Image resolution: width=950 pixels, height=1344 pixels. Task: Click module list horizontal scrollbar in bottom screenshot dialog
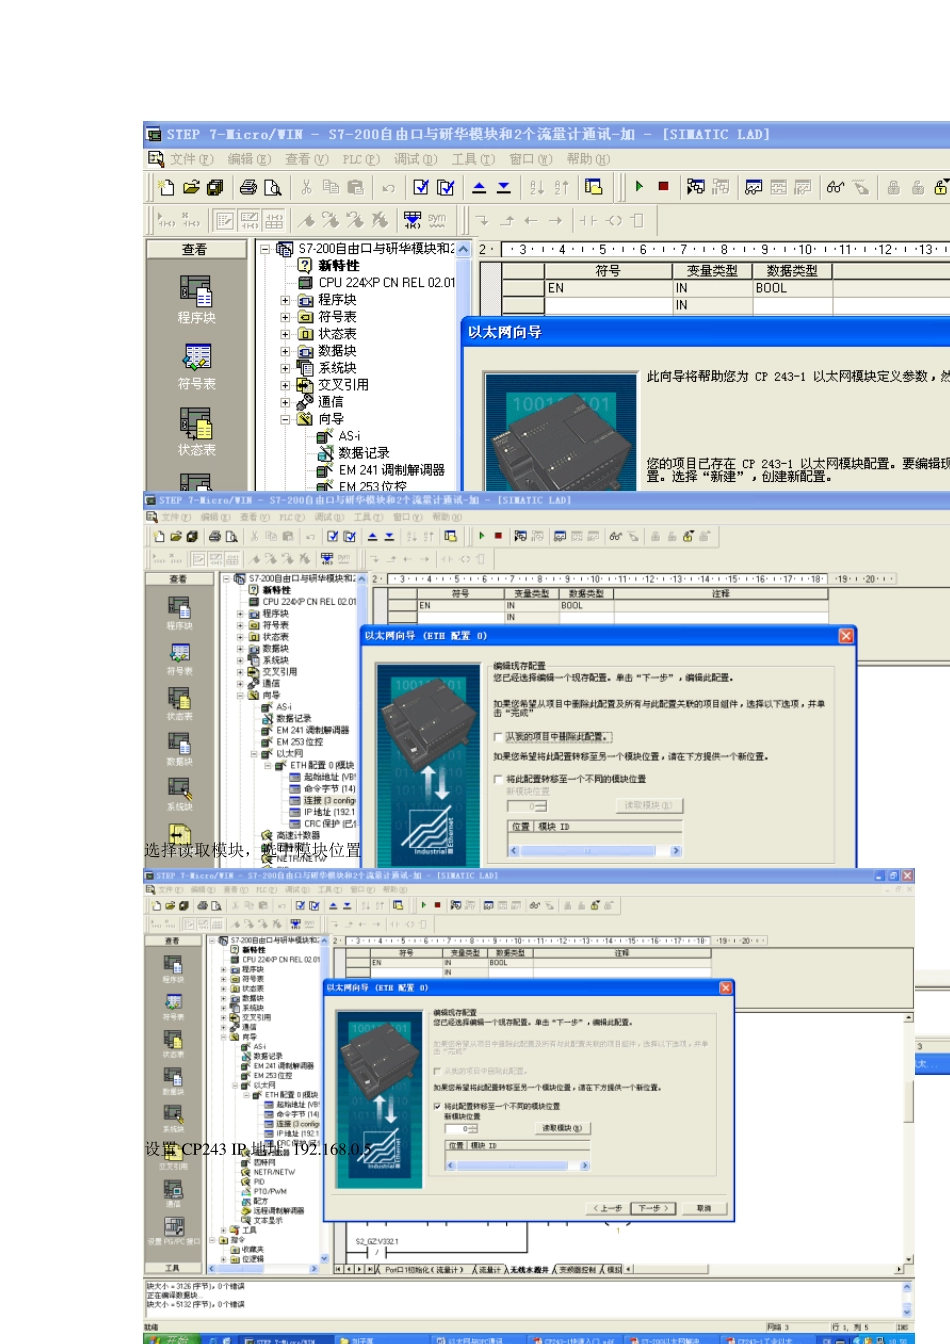pos(517,1165)
